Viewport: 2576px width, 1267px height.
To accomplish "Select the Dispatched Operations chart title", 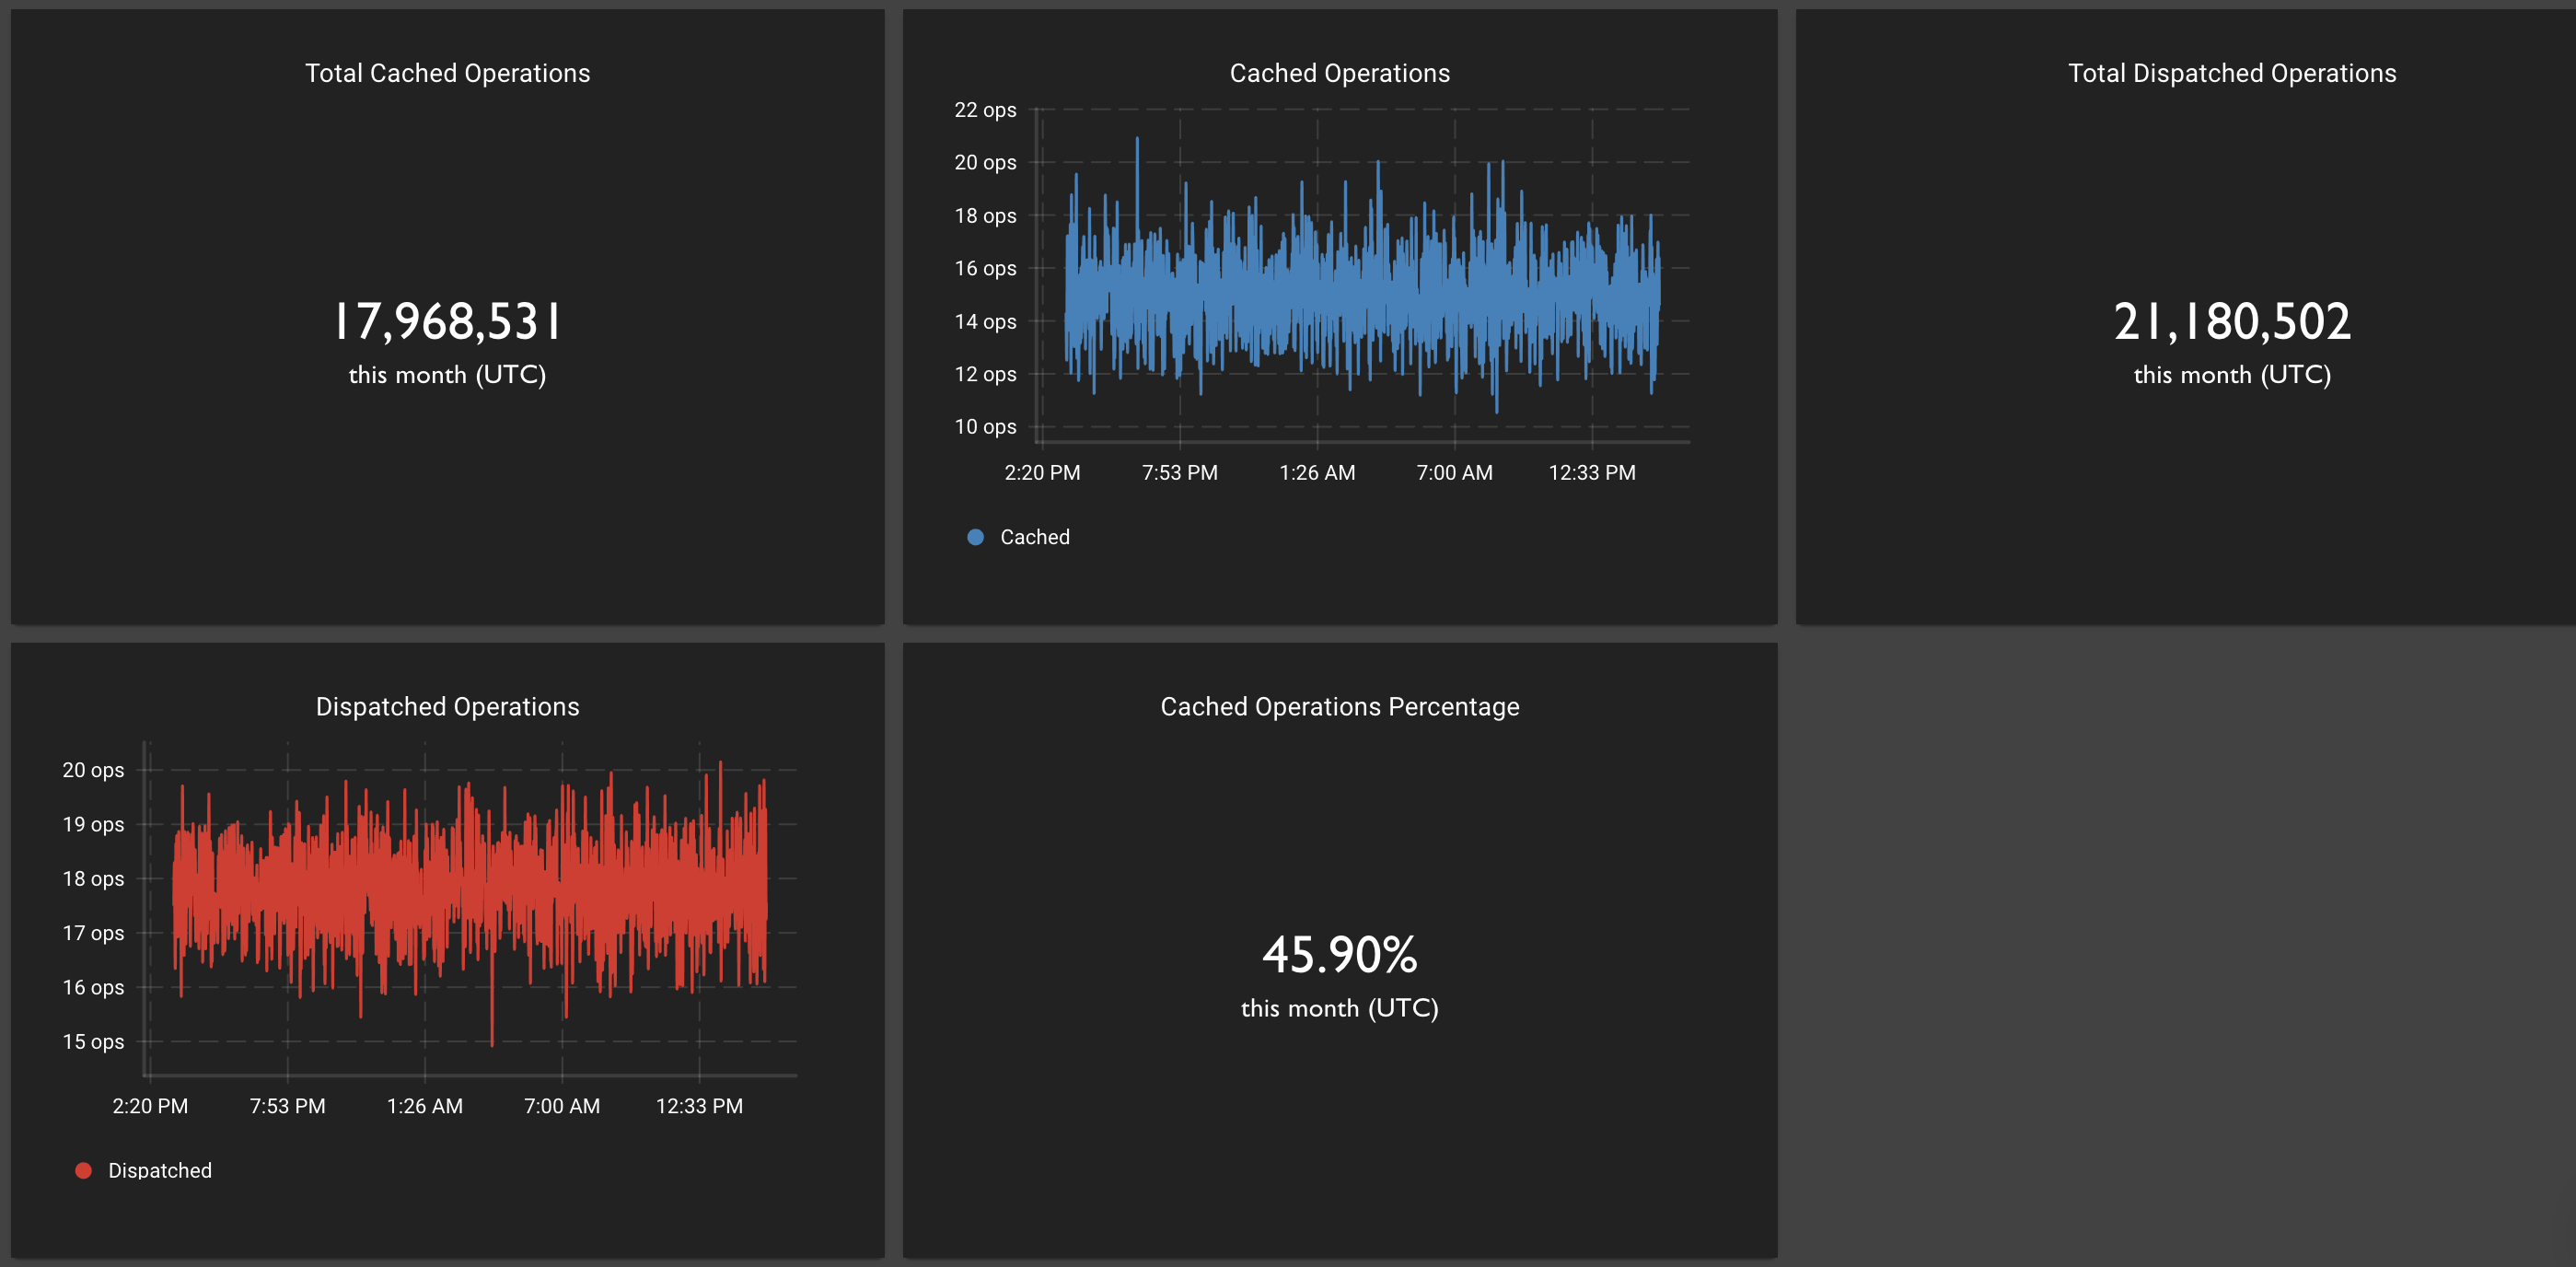I will [x=447, y=706].
